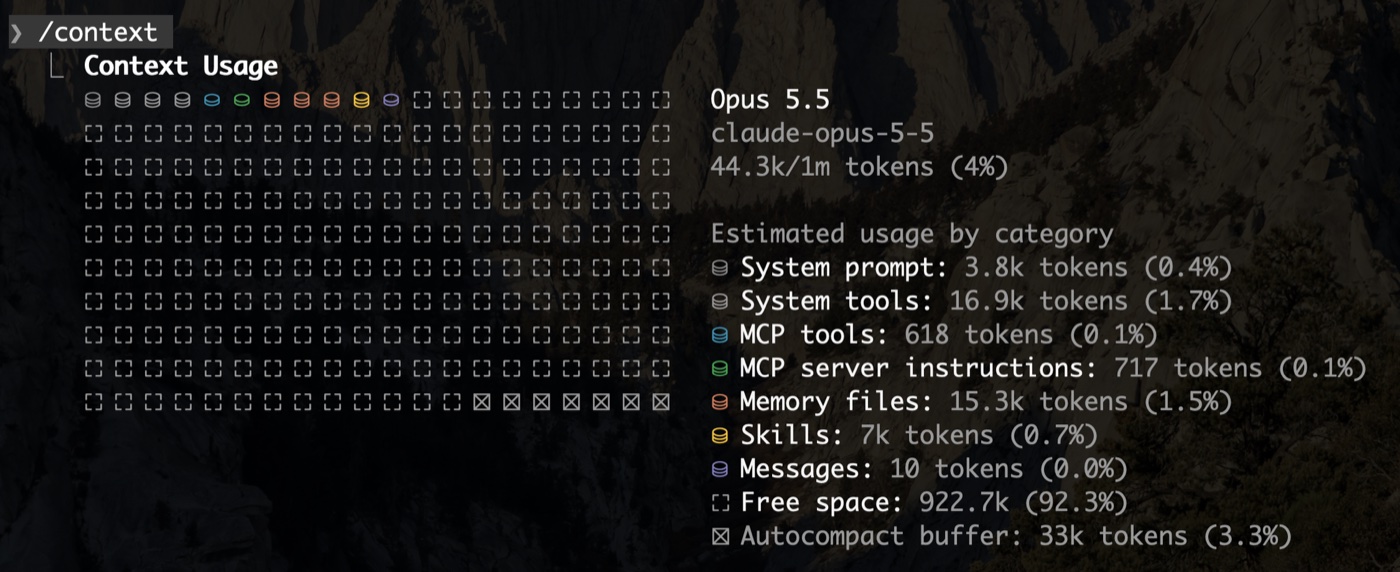The image size is (1400, 572).
Task: Click the yellow Skills legend icon
Action: [720, 436]
